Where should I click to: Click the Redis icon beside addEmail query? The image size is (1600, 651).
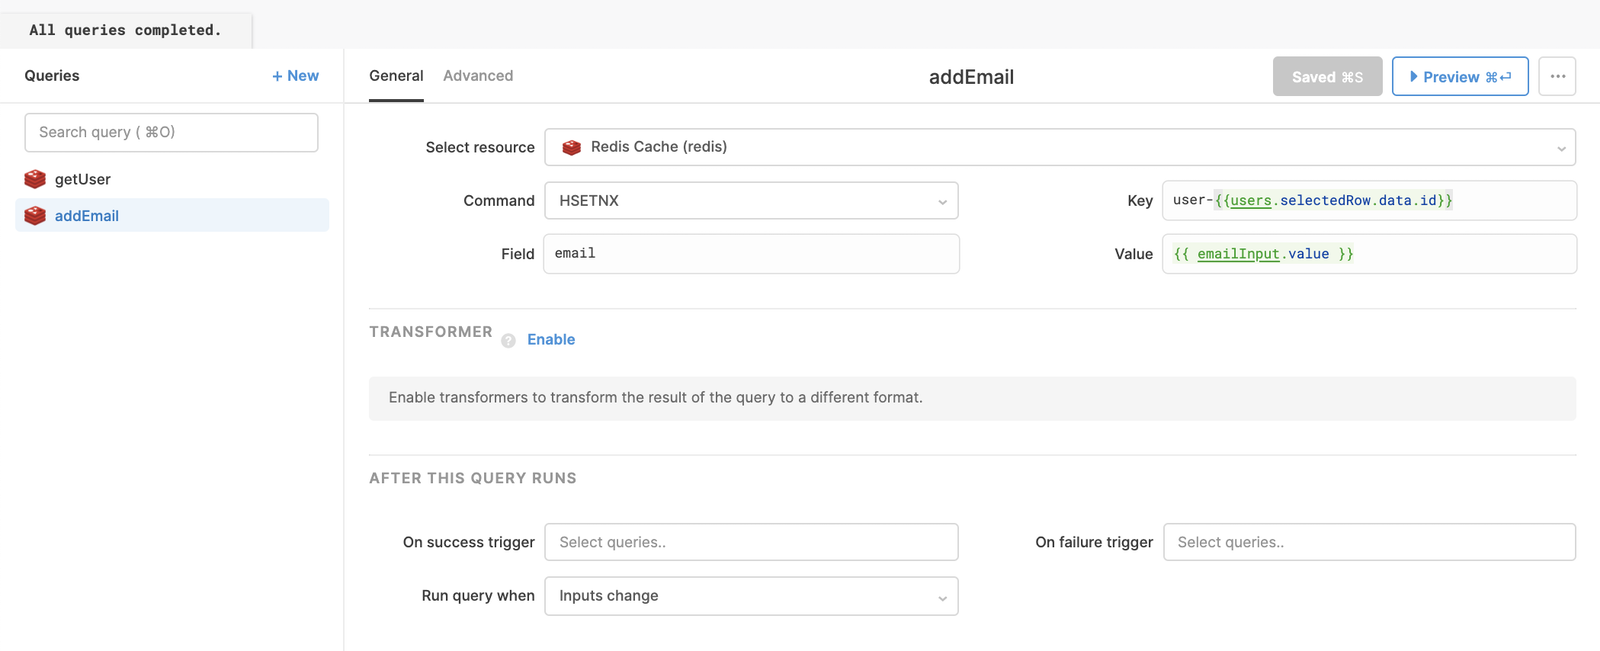pos(35,215)
